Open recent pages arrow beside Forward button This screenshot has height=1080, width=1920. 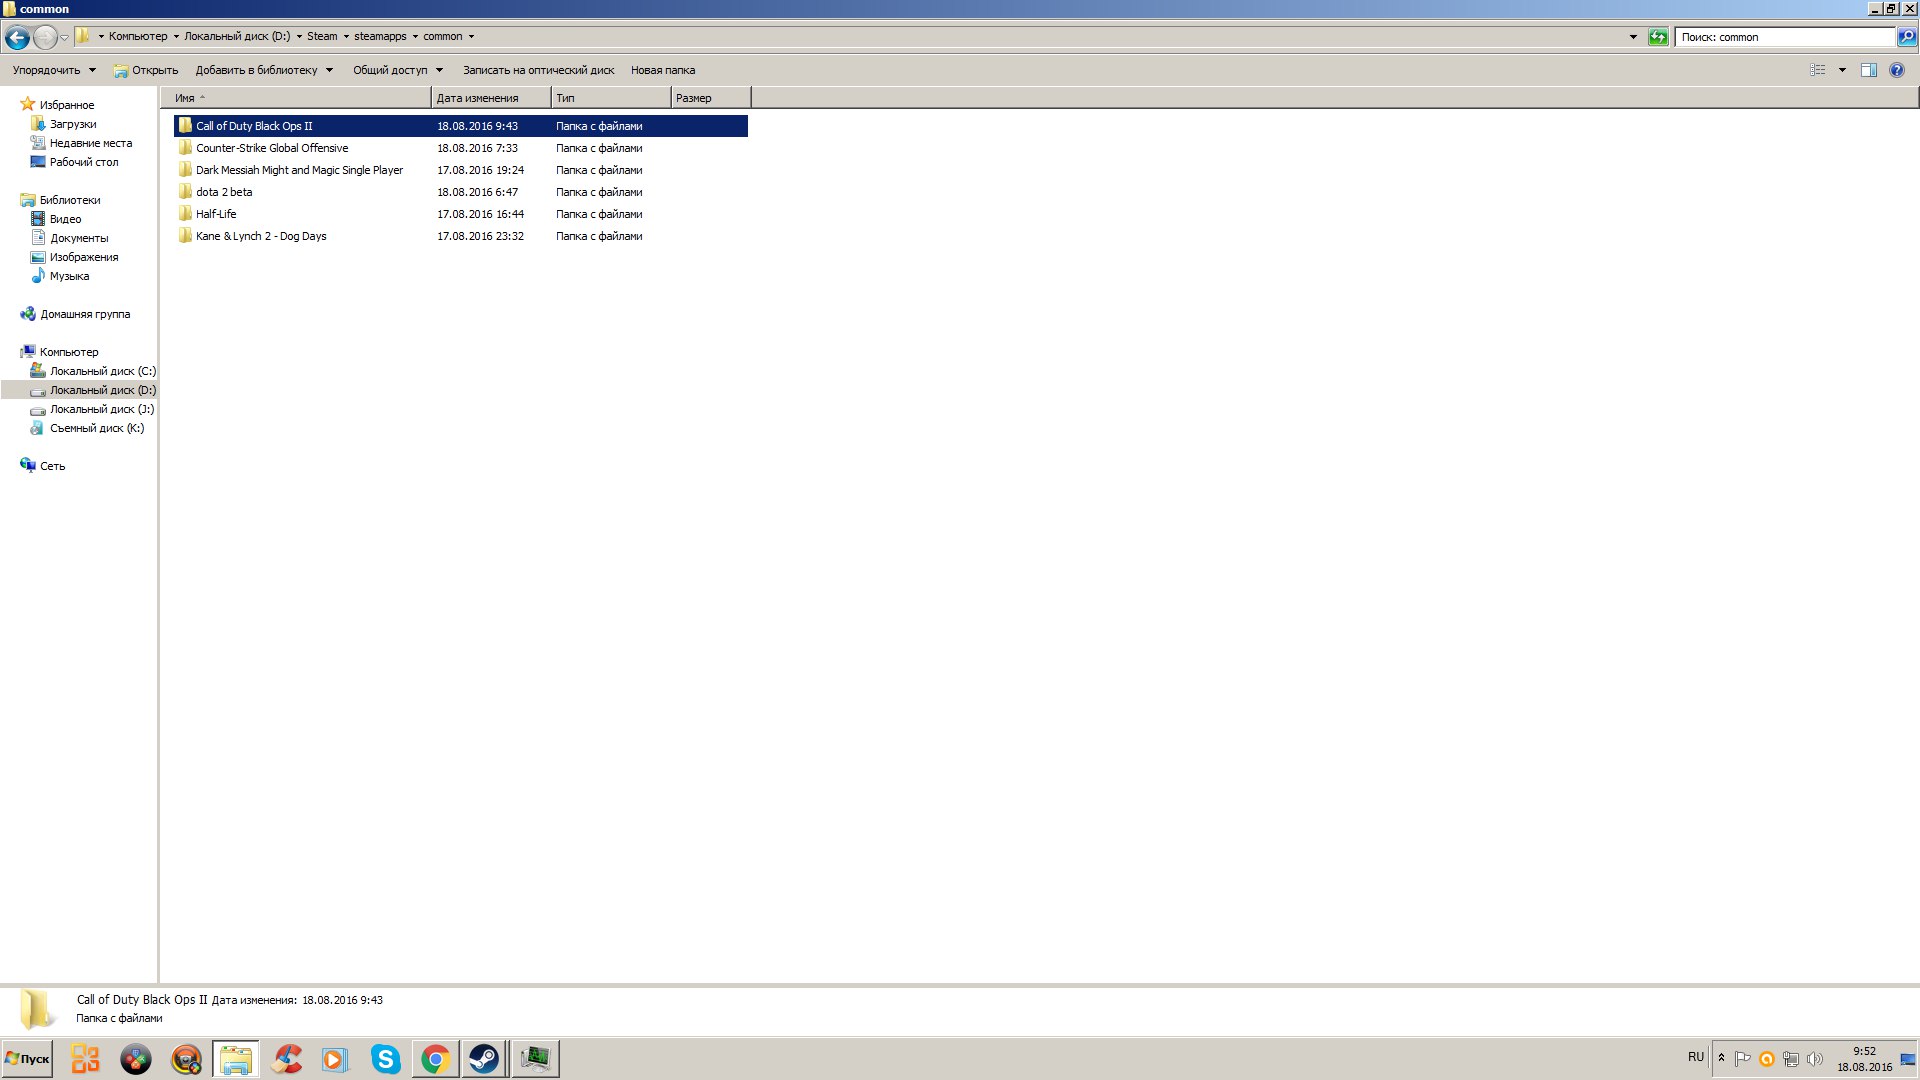point(64,38)
